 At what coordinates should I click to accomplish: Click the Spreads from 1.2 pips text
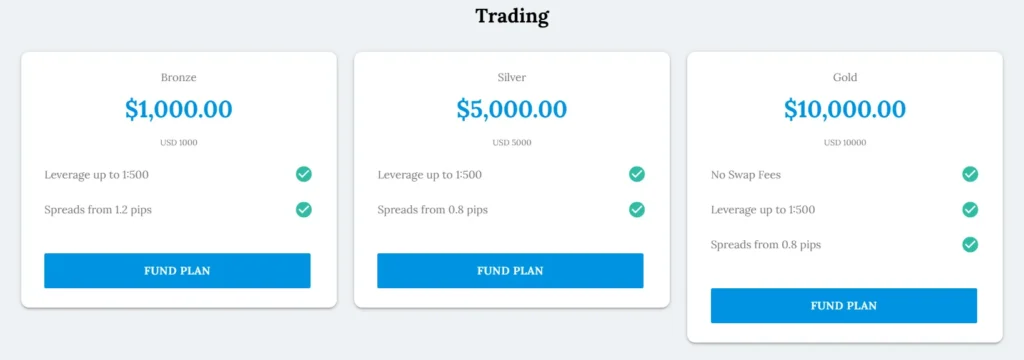98,210
